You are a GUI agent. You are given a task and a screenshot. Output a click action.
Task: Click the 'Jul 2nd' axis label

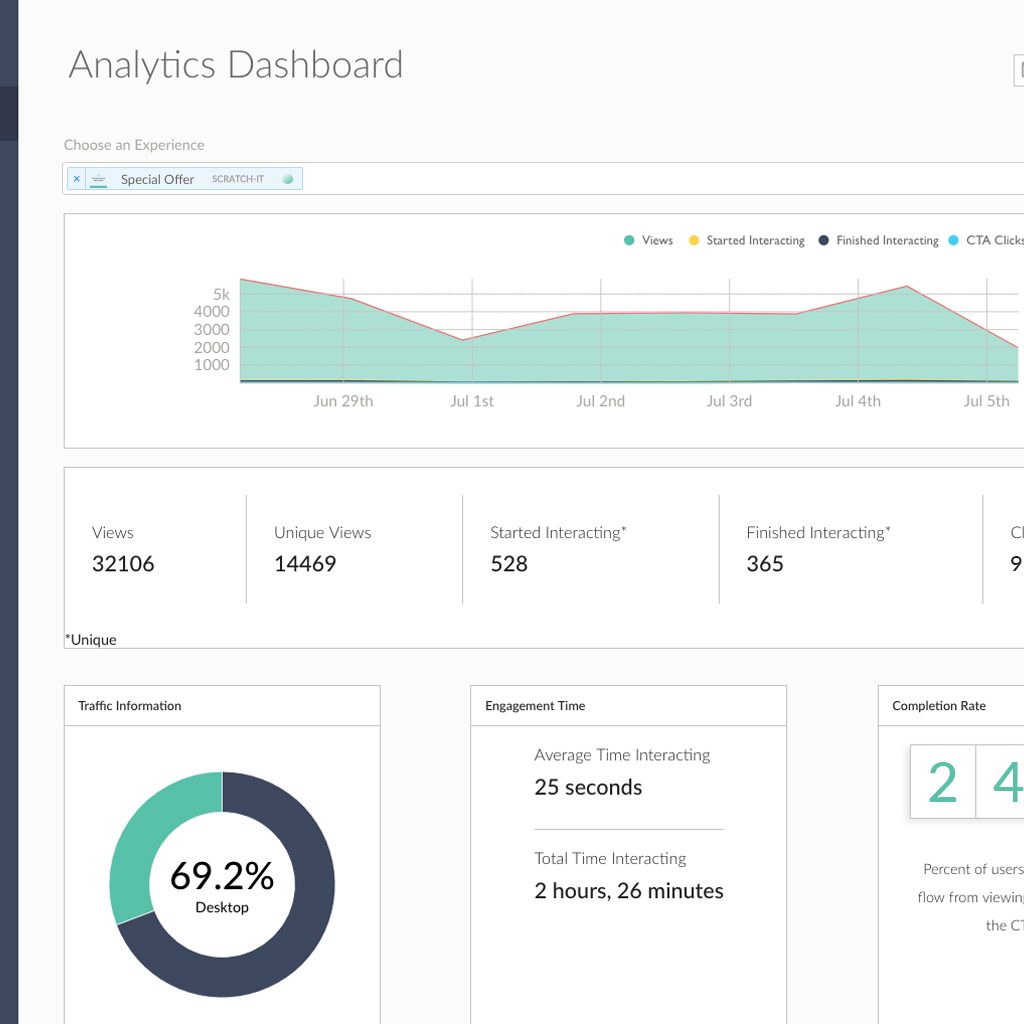[x=600, y=401]
